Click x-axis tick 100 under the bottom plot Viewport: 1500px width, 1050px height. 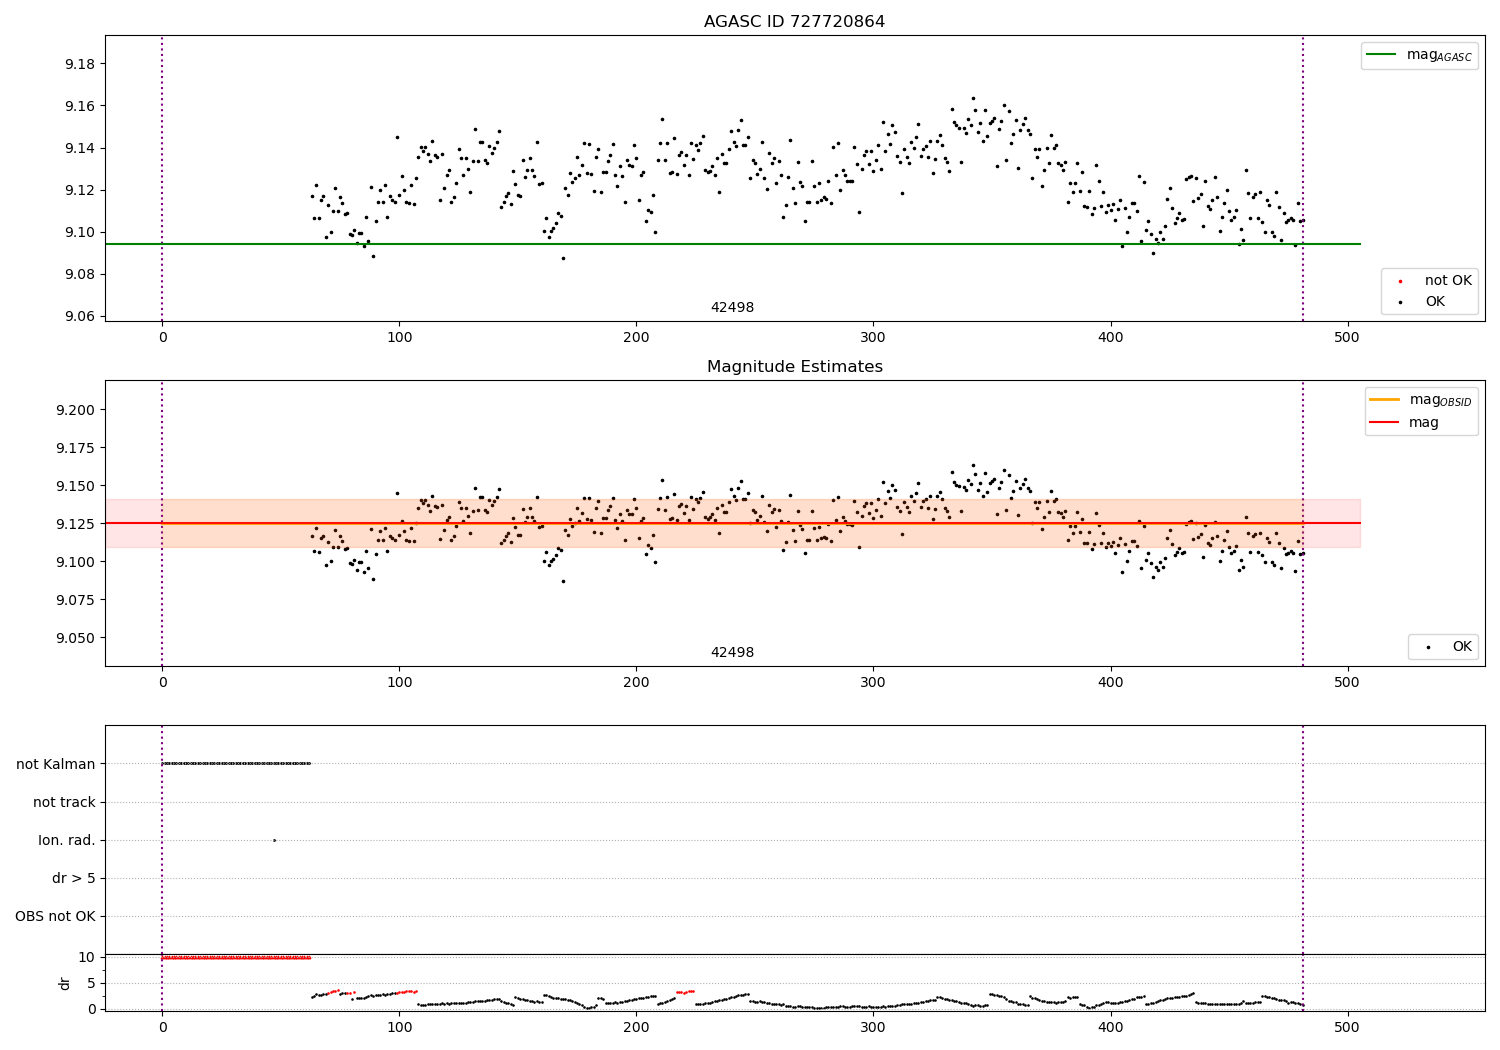coord(399,1027)
